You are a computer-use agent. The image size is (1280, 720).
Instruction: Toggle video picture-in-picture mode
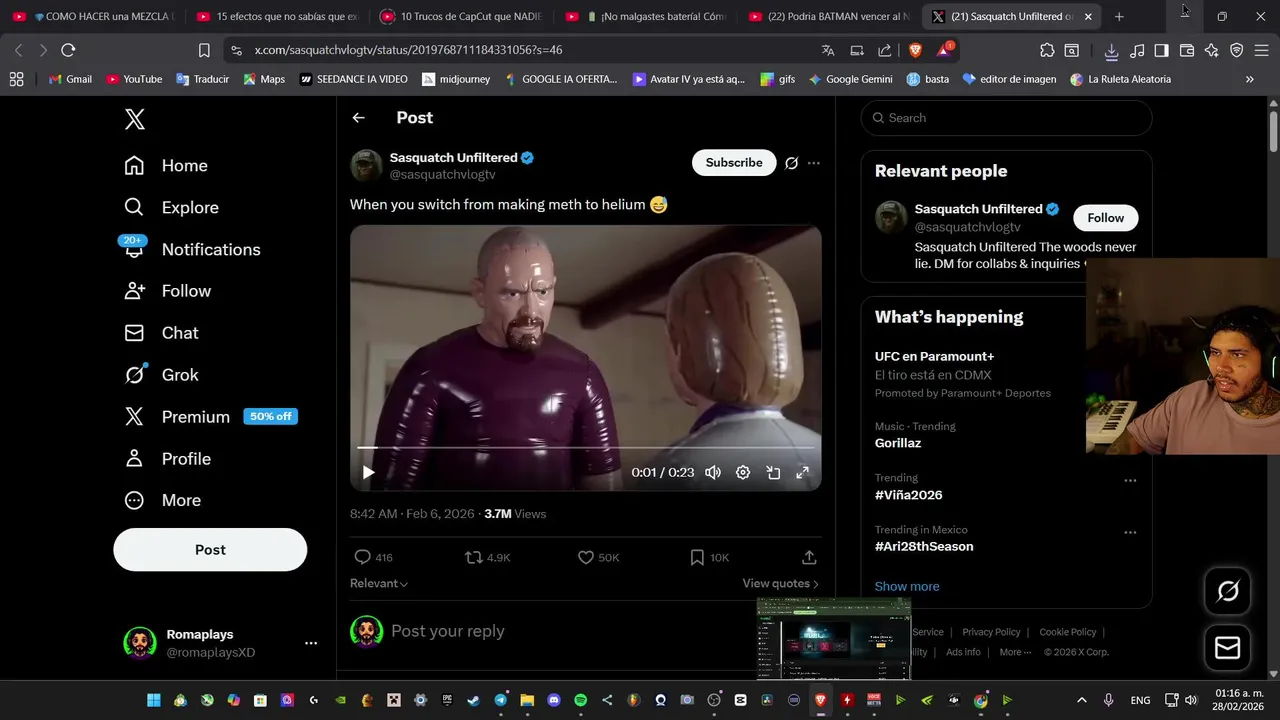pyautogui.click(x=773, y=473)
